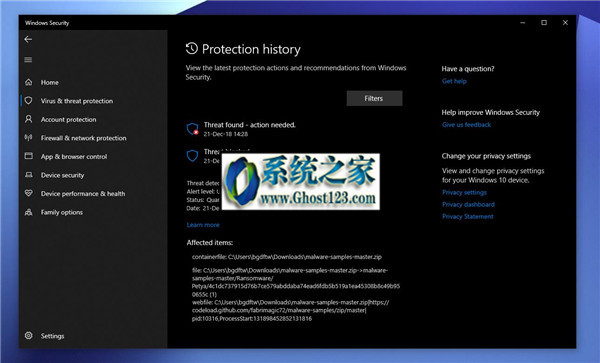
Task: Open the hamburger navigation menu
Action: pyautogui.click(x=28, y=60)
